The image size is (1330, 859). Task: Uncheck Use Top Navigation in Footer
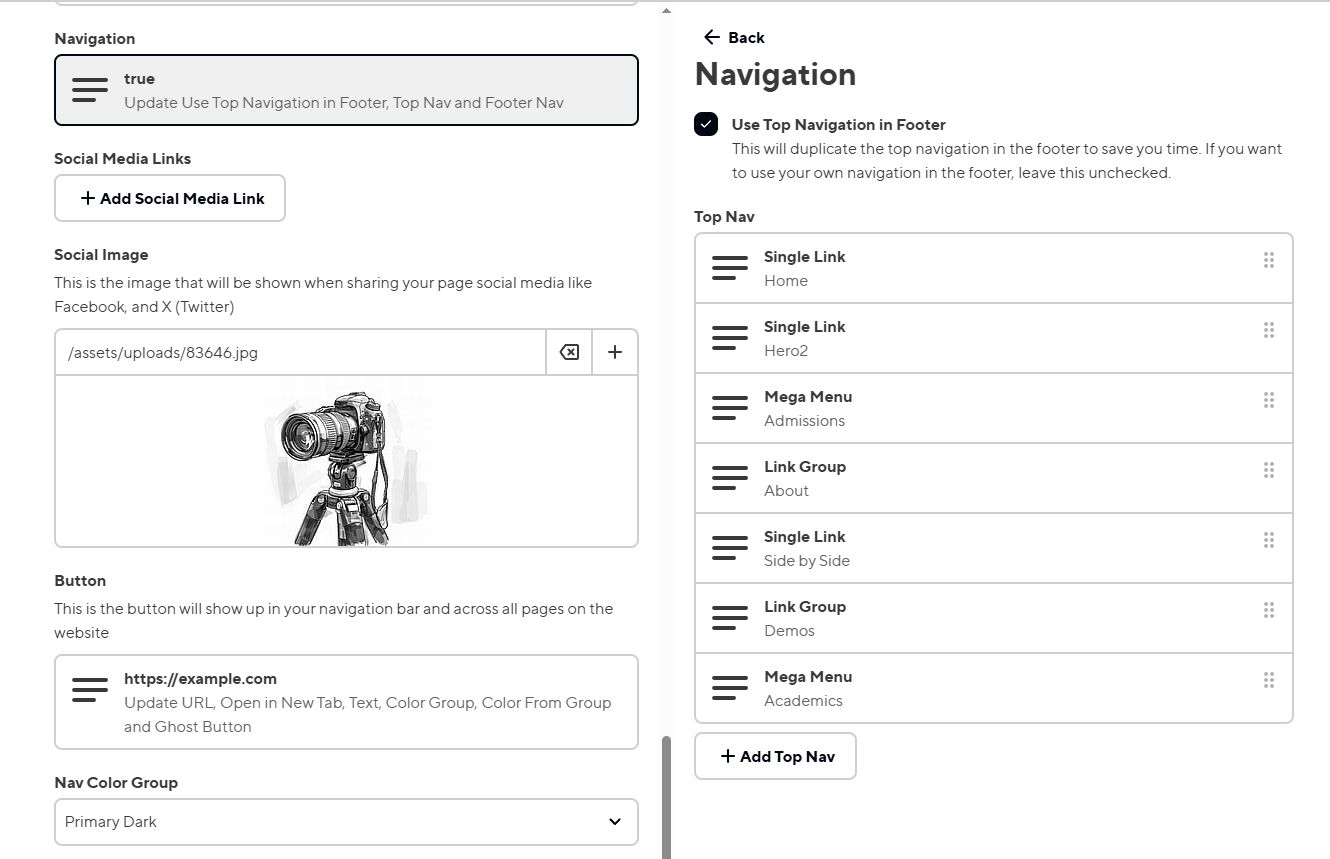pyautogui.click(x=706, y=125)
